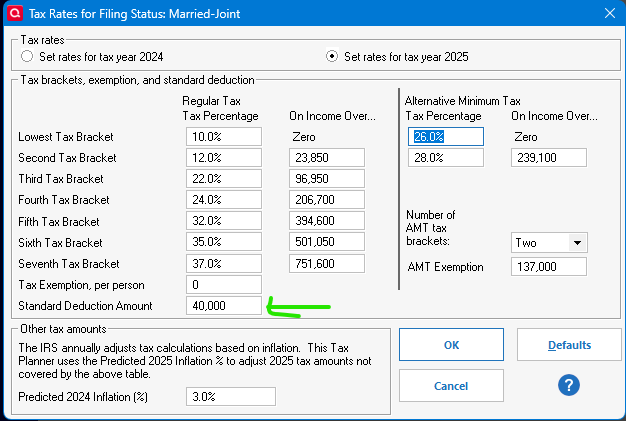Click the Seventh Tax Bracket percentage field
Viewport: 626px width, 421px height.
pyautogui.click(x=224, y=263)
